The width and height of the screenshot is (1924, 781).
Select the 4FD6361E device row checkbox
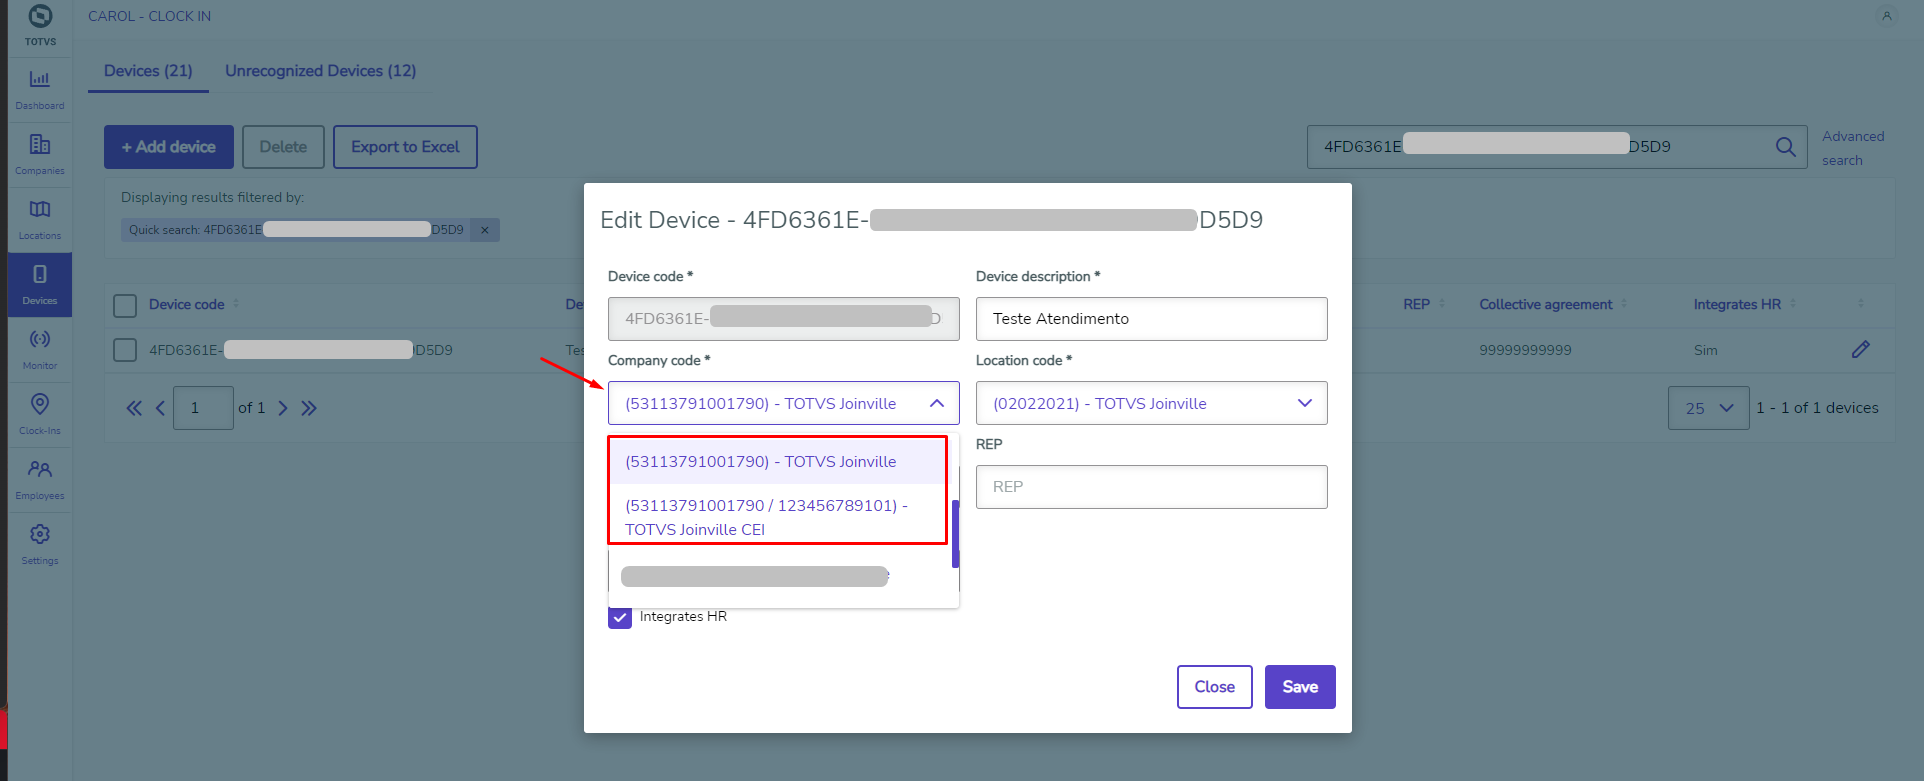coord(125,350)
